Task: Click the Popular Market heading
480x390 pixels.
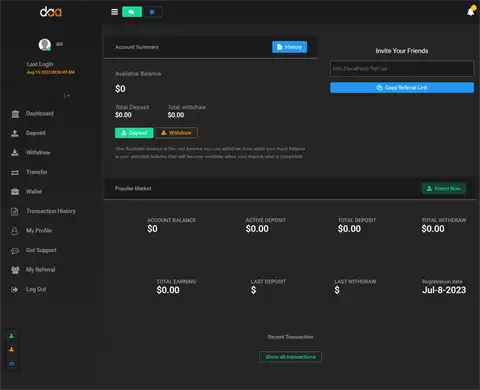Action: (133, 188)
